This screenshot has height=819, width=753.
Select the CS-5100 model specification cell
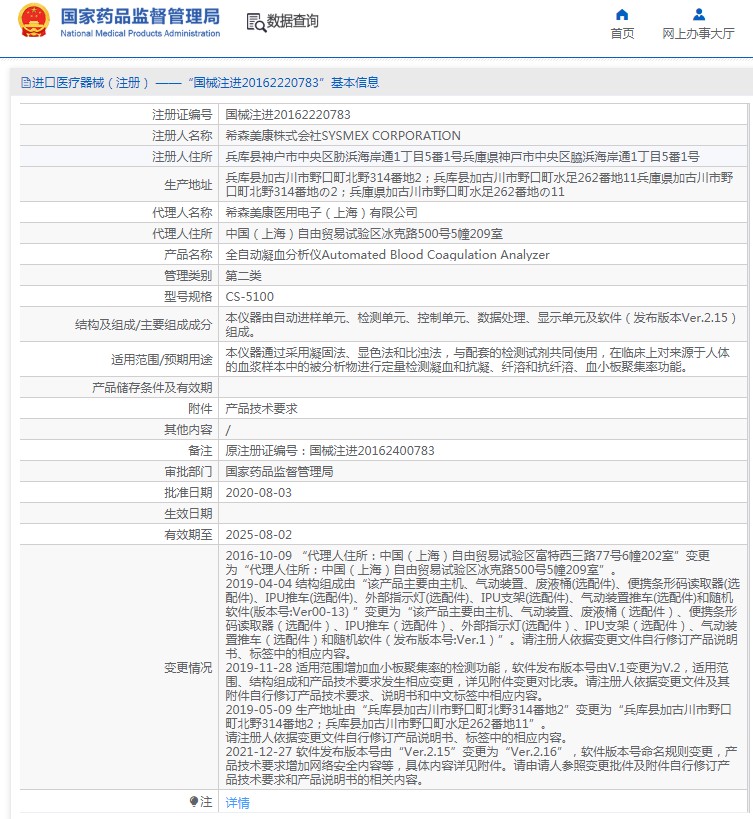coord(249,297)
